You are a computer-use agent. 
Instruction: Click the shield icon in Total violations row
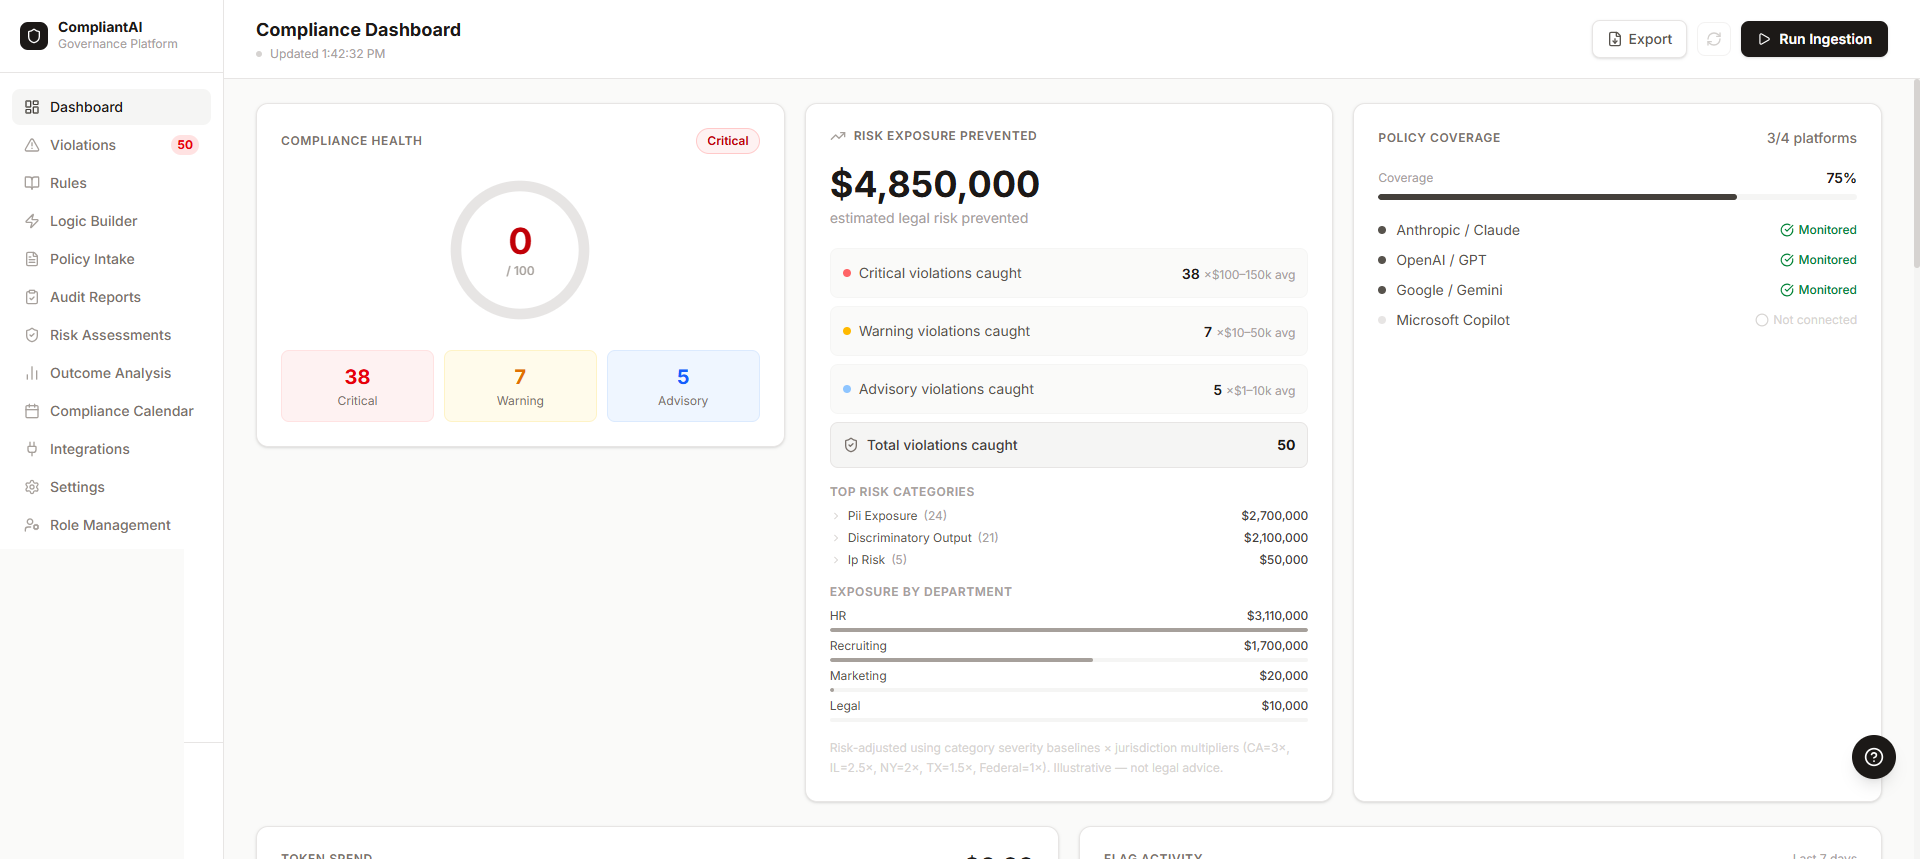851,445
